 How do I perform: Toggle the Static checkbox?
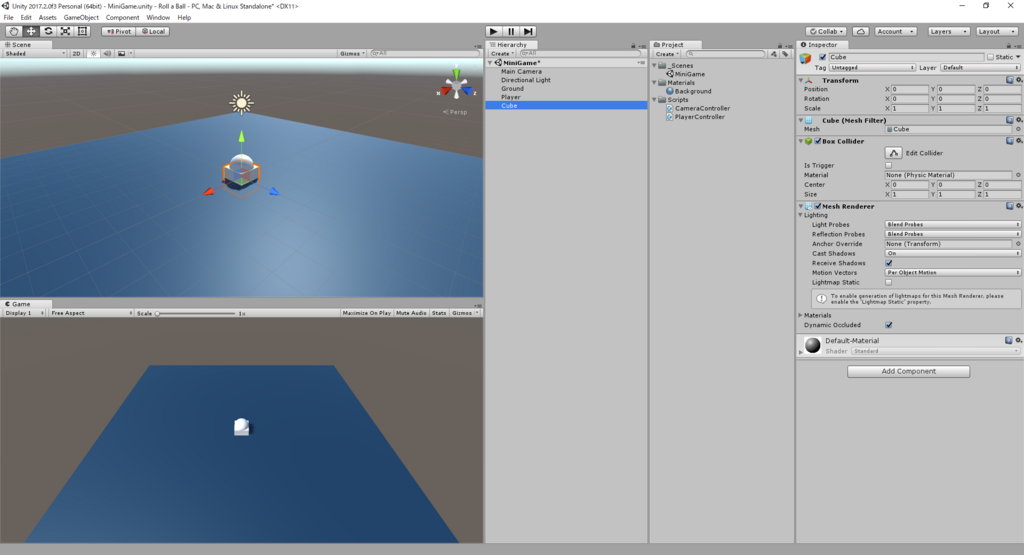click(990, 57)
